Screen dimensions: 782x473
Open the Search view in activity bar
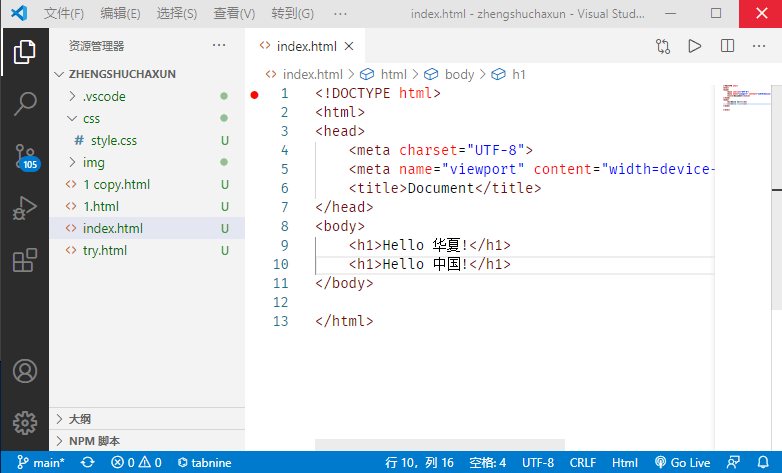(25, 103)
